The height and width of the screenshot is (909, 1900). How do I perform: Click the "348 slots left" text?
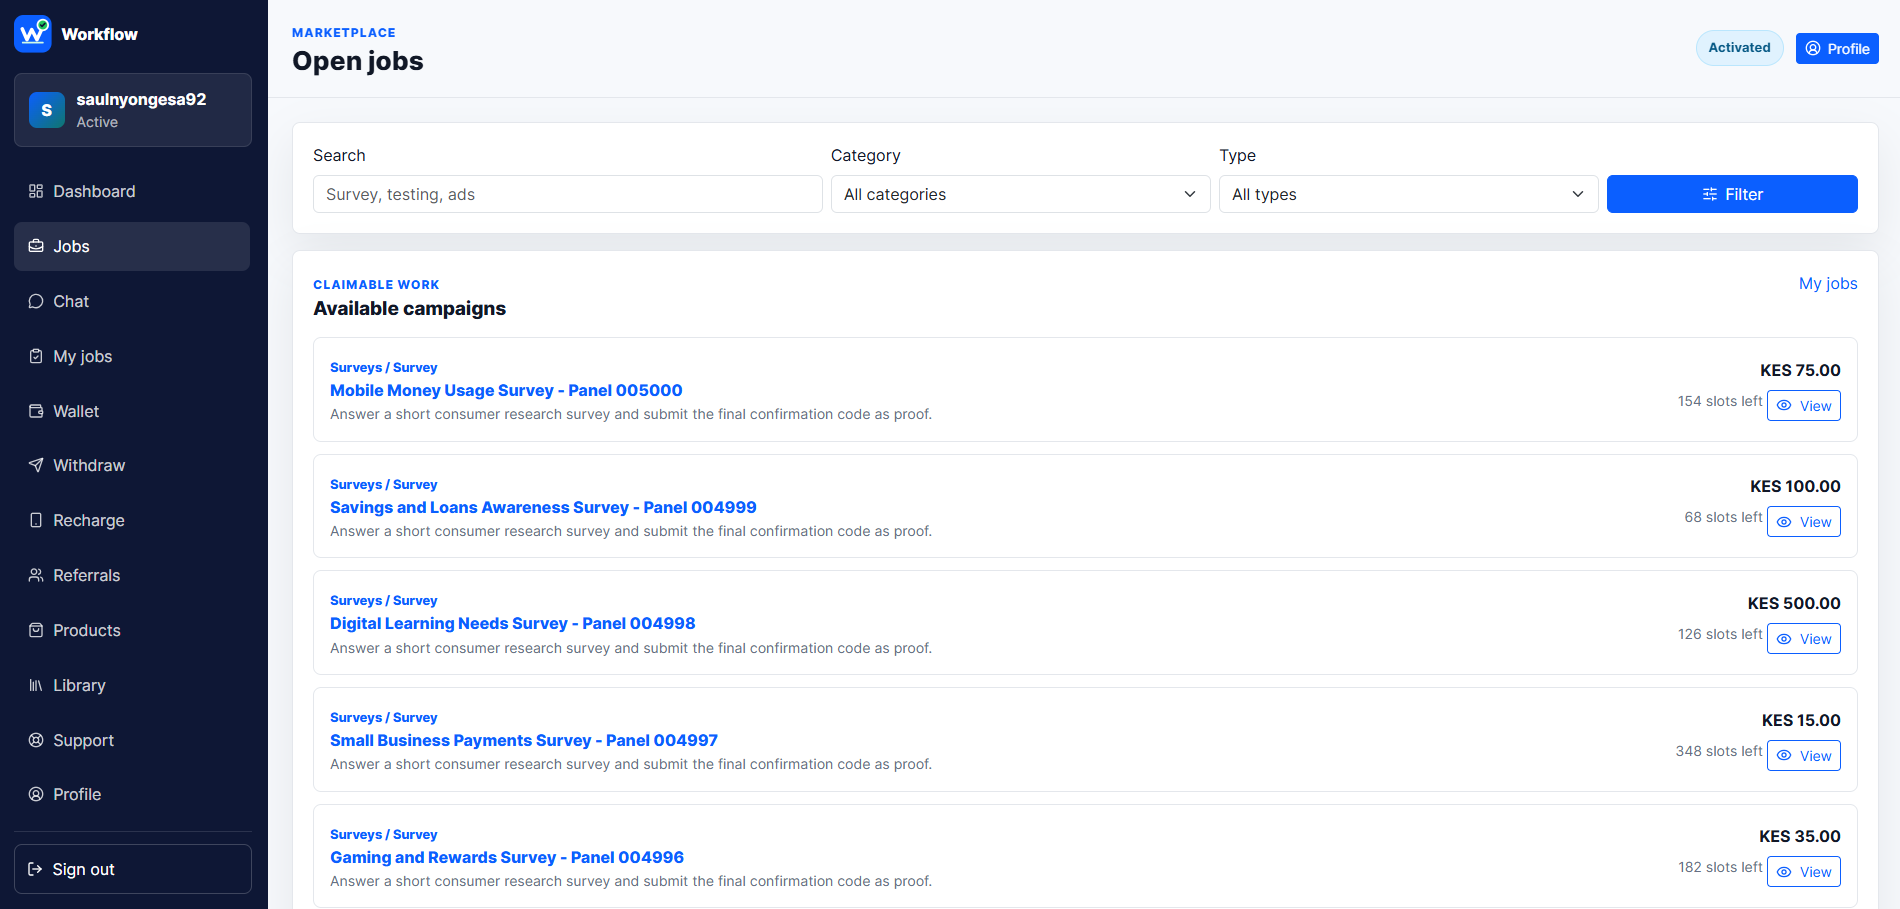click(x=1719, y=751)
